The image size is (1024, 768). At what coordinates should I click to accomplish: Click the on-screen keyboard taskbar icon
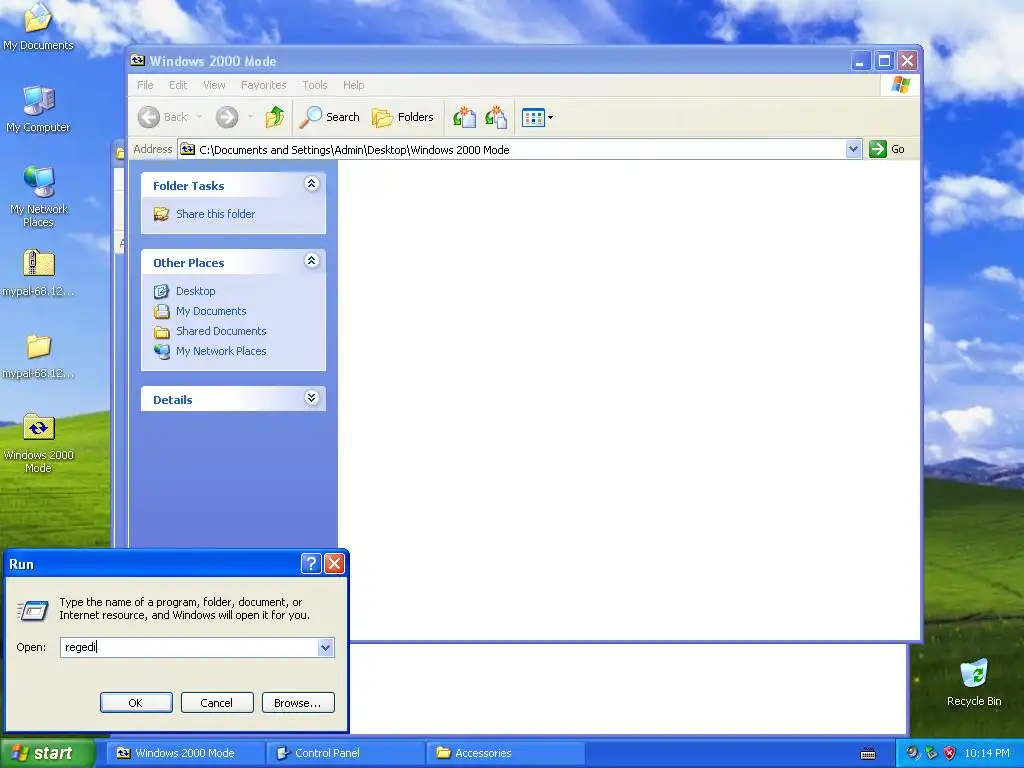click(x=868, y=754)
